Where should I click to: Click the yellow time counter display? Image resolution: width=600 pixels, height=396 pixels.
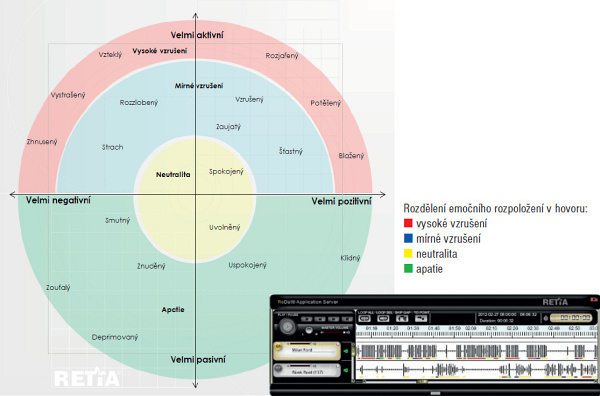pyautogui.click(x=571, y=318)
